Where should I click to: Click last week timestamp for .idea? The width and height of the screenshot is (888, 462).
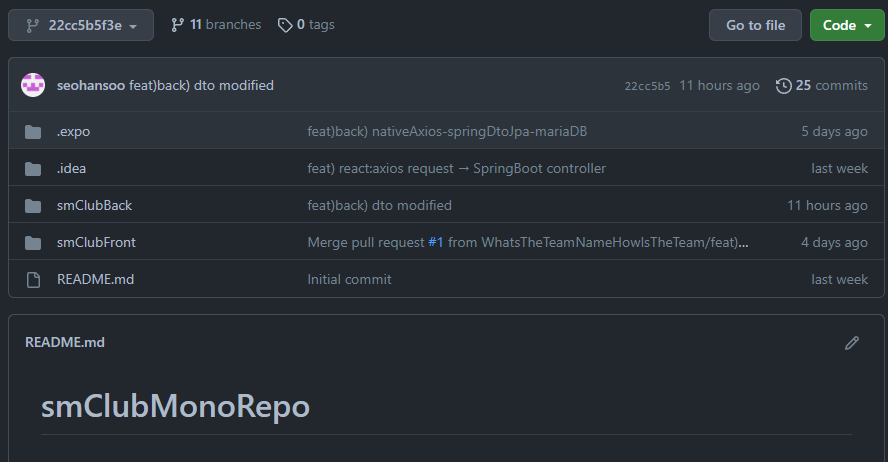pos(839,168)
